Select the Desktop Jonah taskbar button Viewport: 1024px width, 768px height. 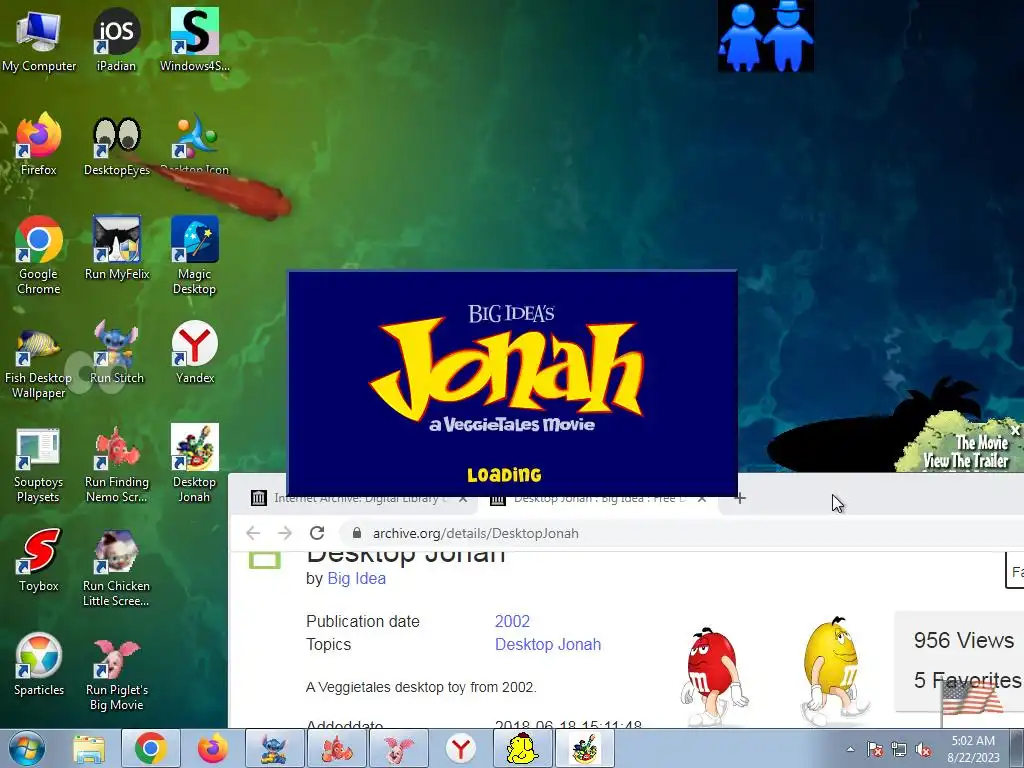tap(585, 748)
